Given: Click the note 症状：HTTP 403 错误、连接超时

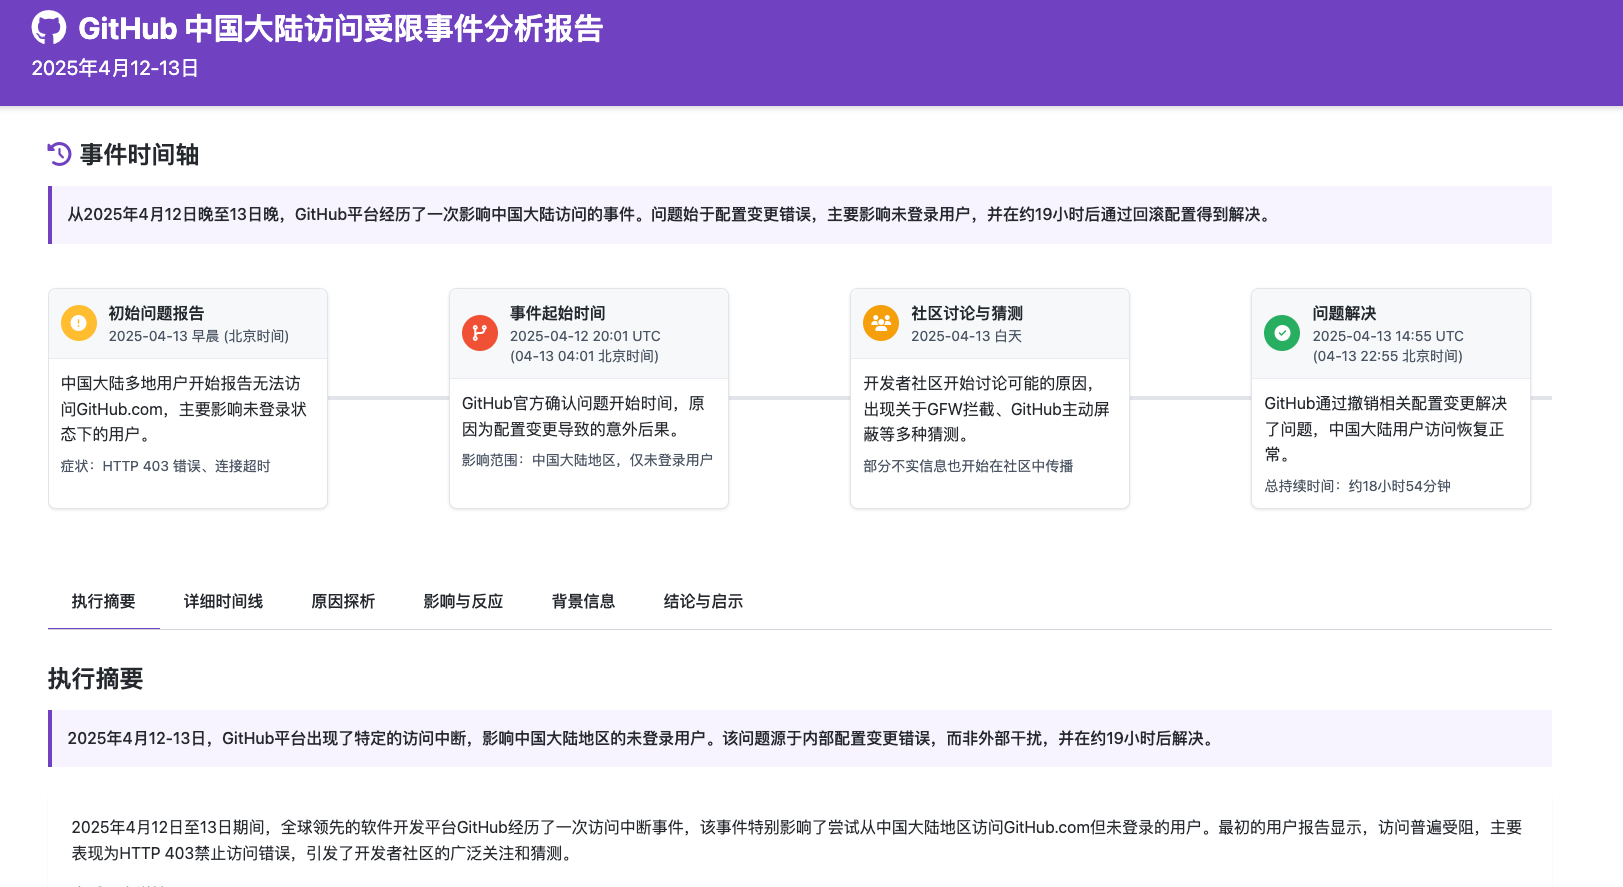Looking at the screenshot, I should click(x=166, y=466).
